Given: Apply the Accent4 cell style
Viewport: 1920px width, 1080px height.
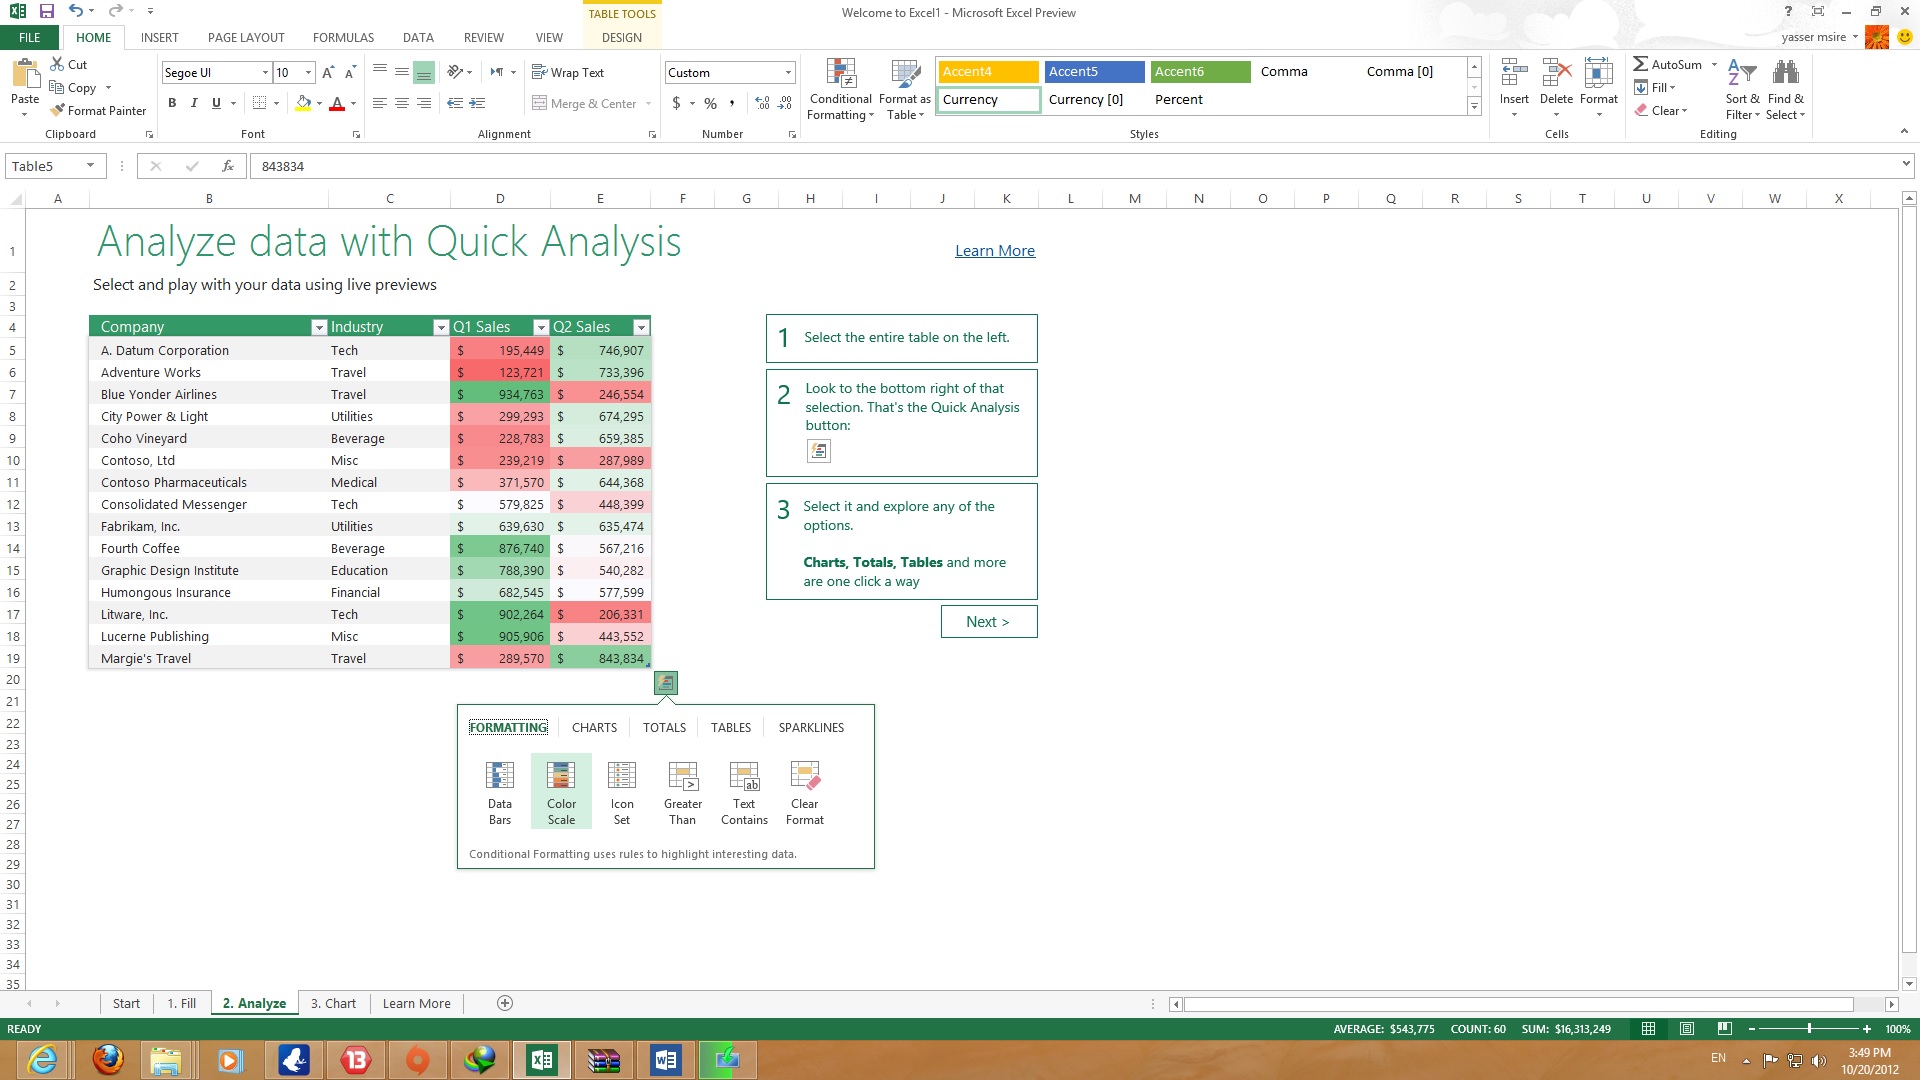Looking at the screenshot, I should (988, 71).
